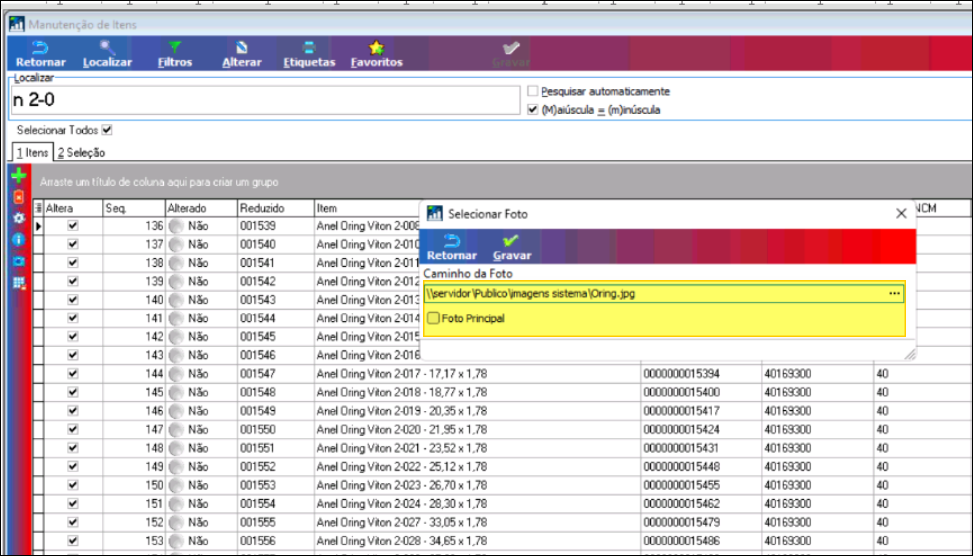This screenshot has width=973, height=556.
Task: Click Gravar in Selecionar Foto dialog
Action: pyautogui.click(x=512, y=247)
